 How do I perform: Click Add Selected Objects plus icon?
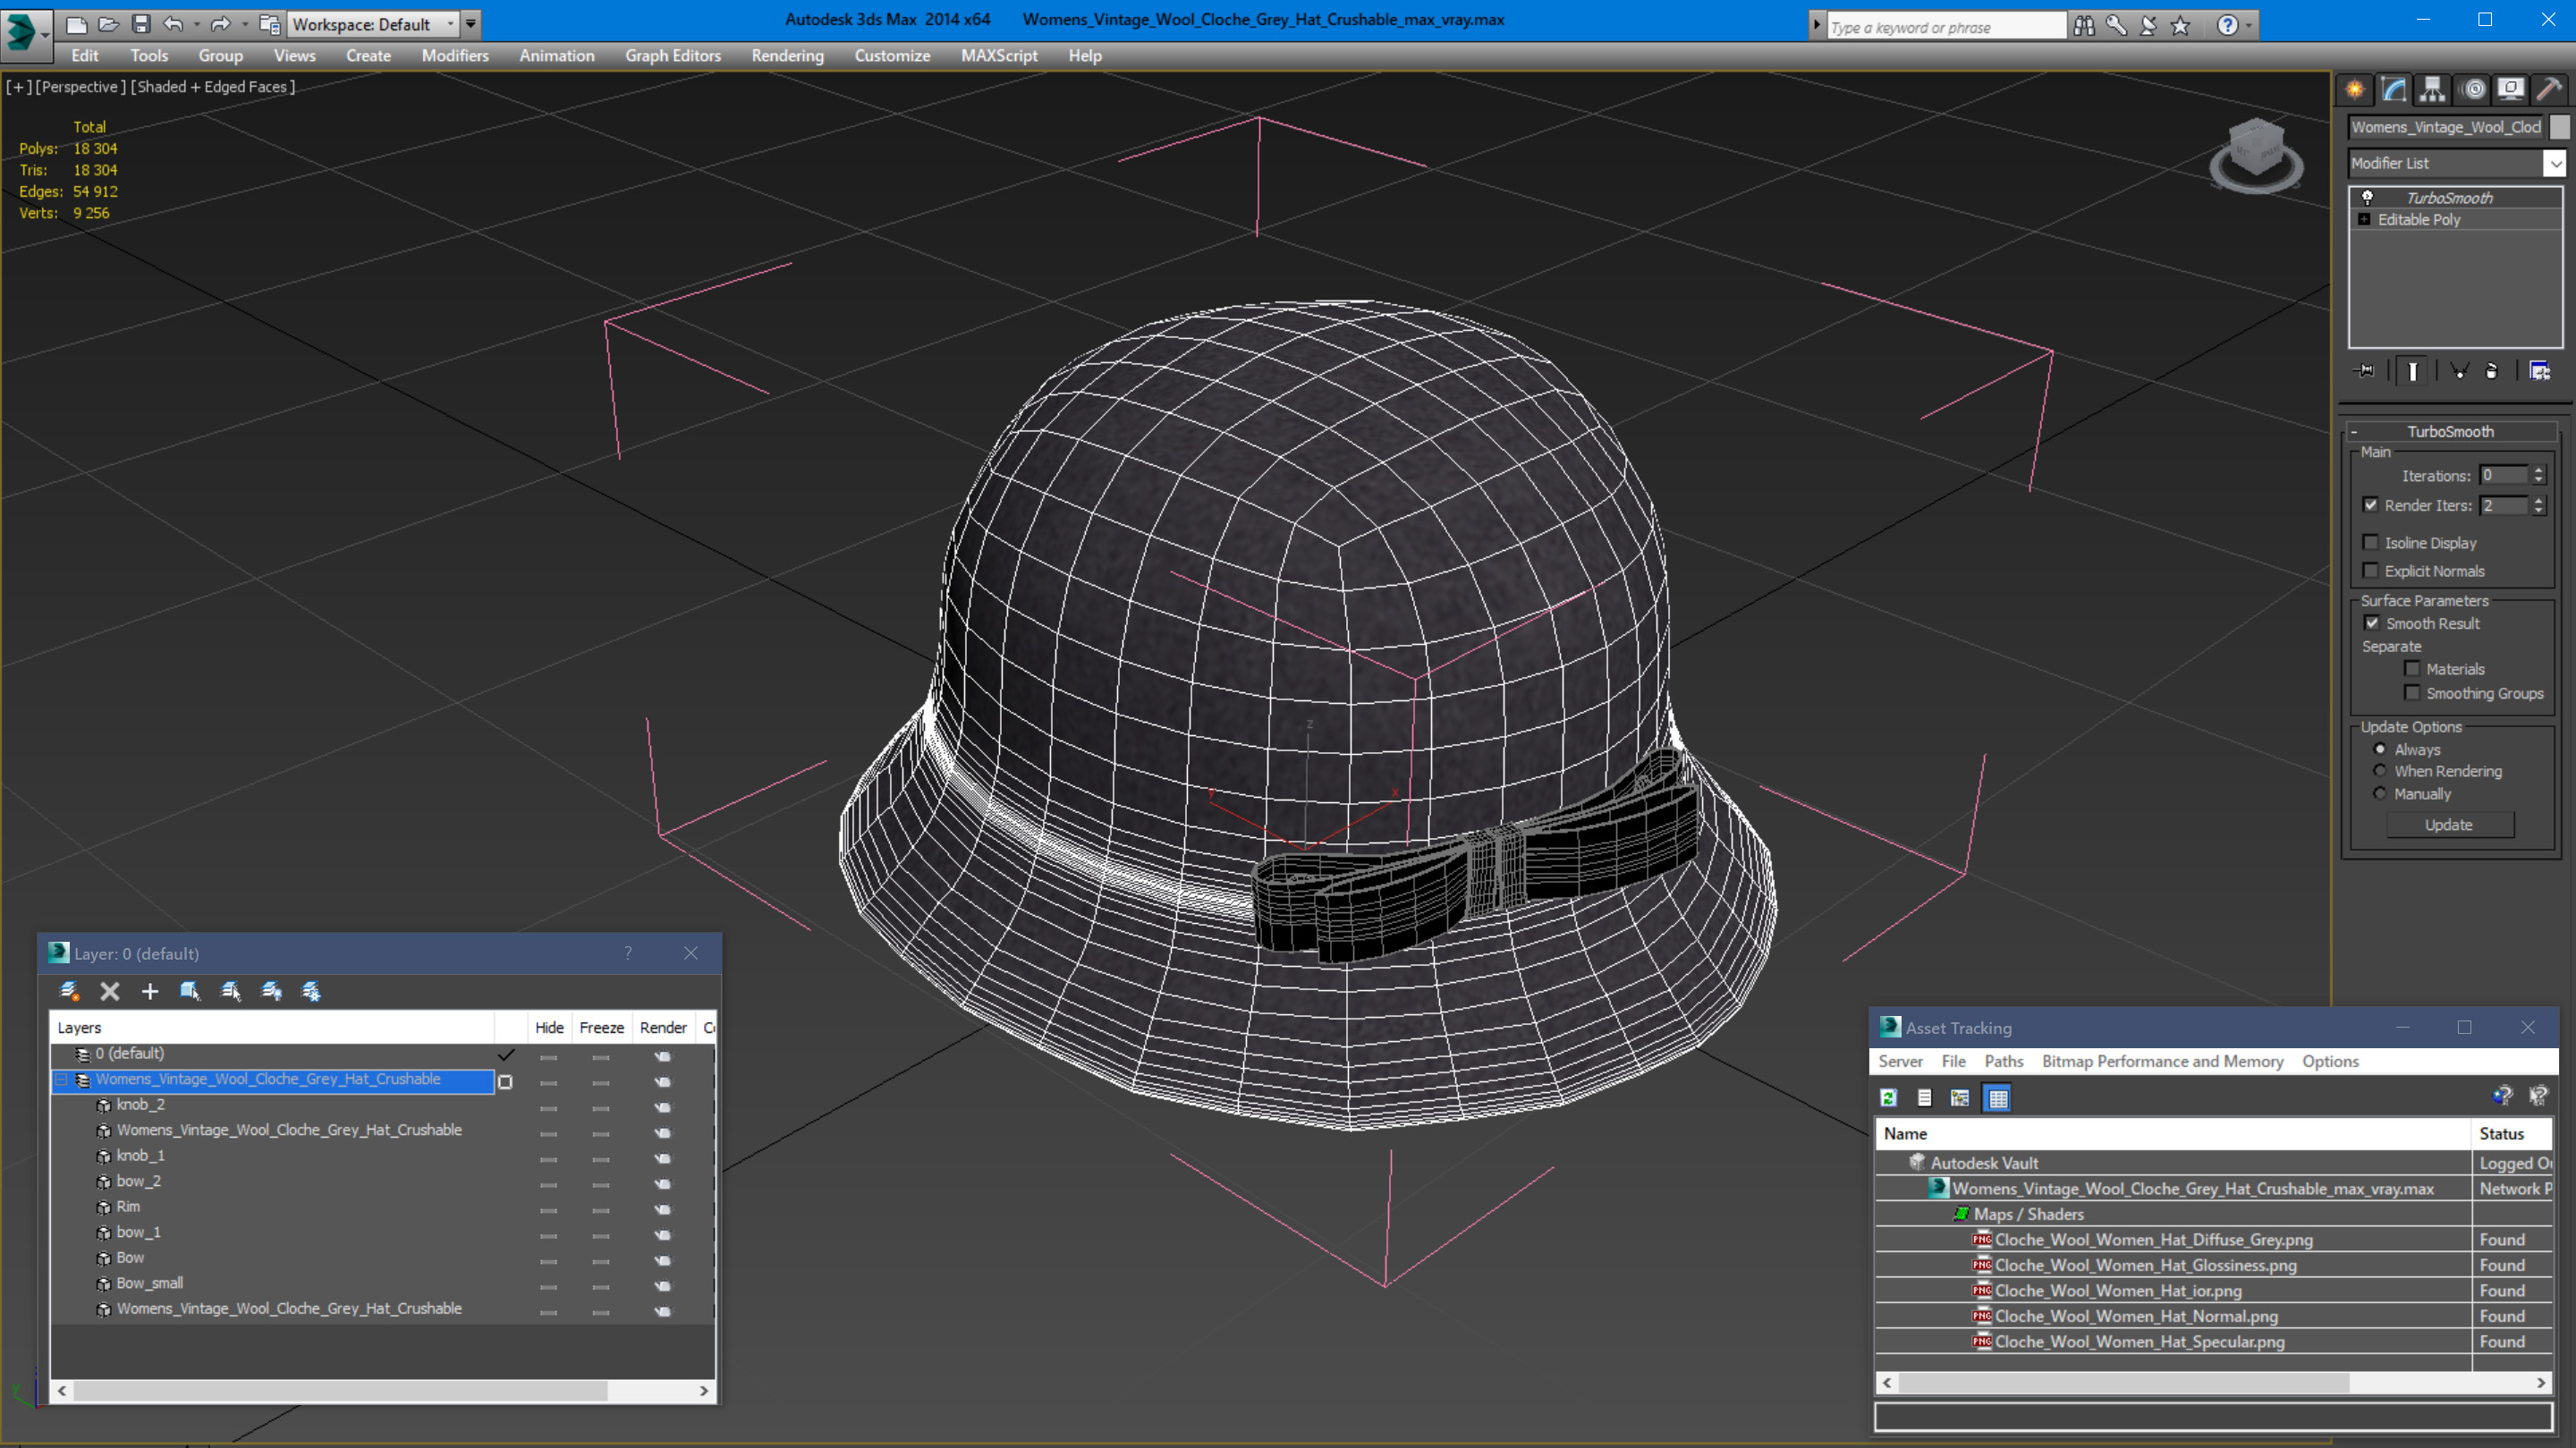(150, 992)
